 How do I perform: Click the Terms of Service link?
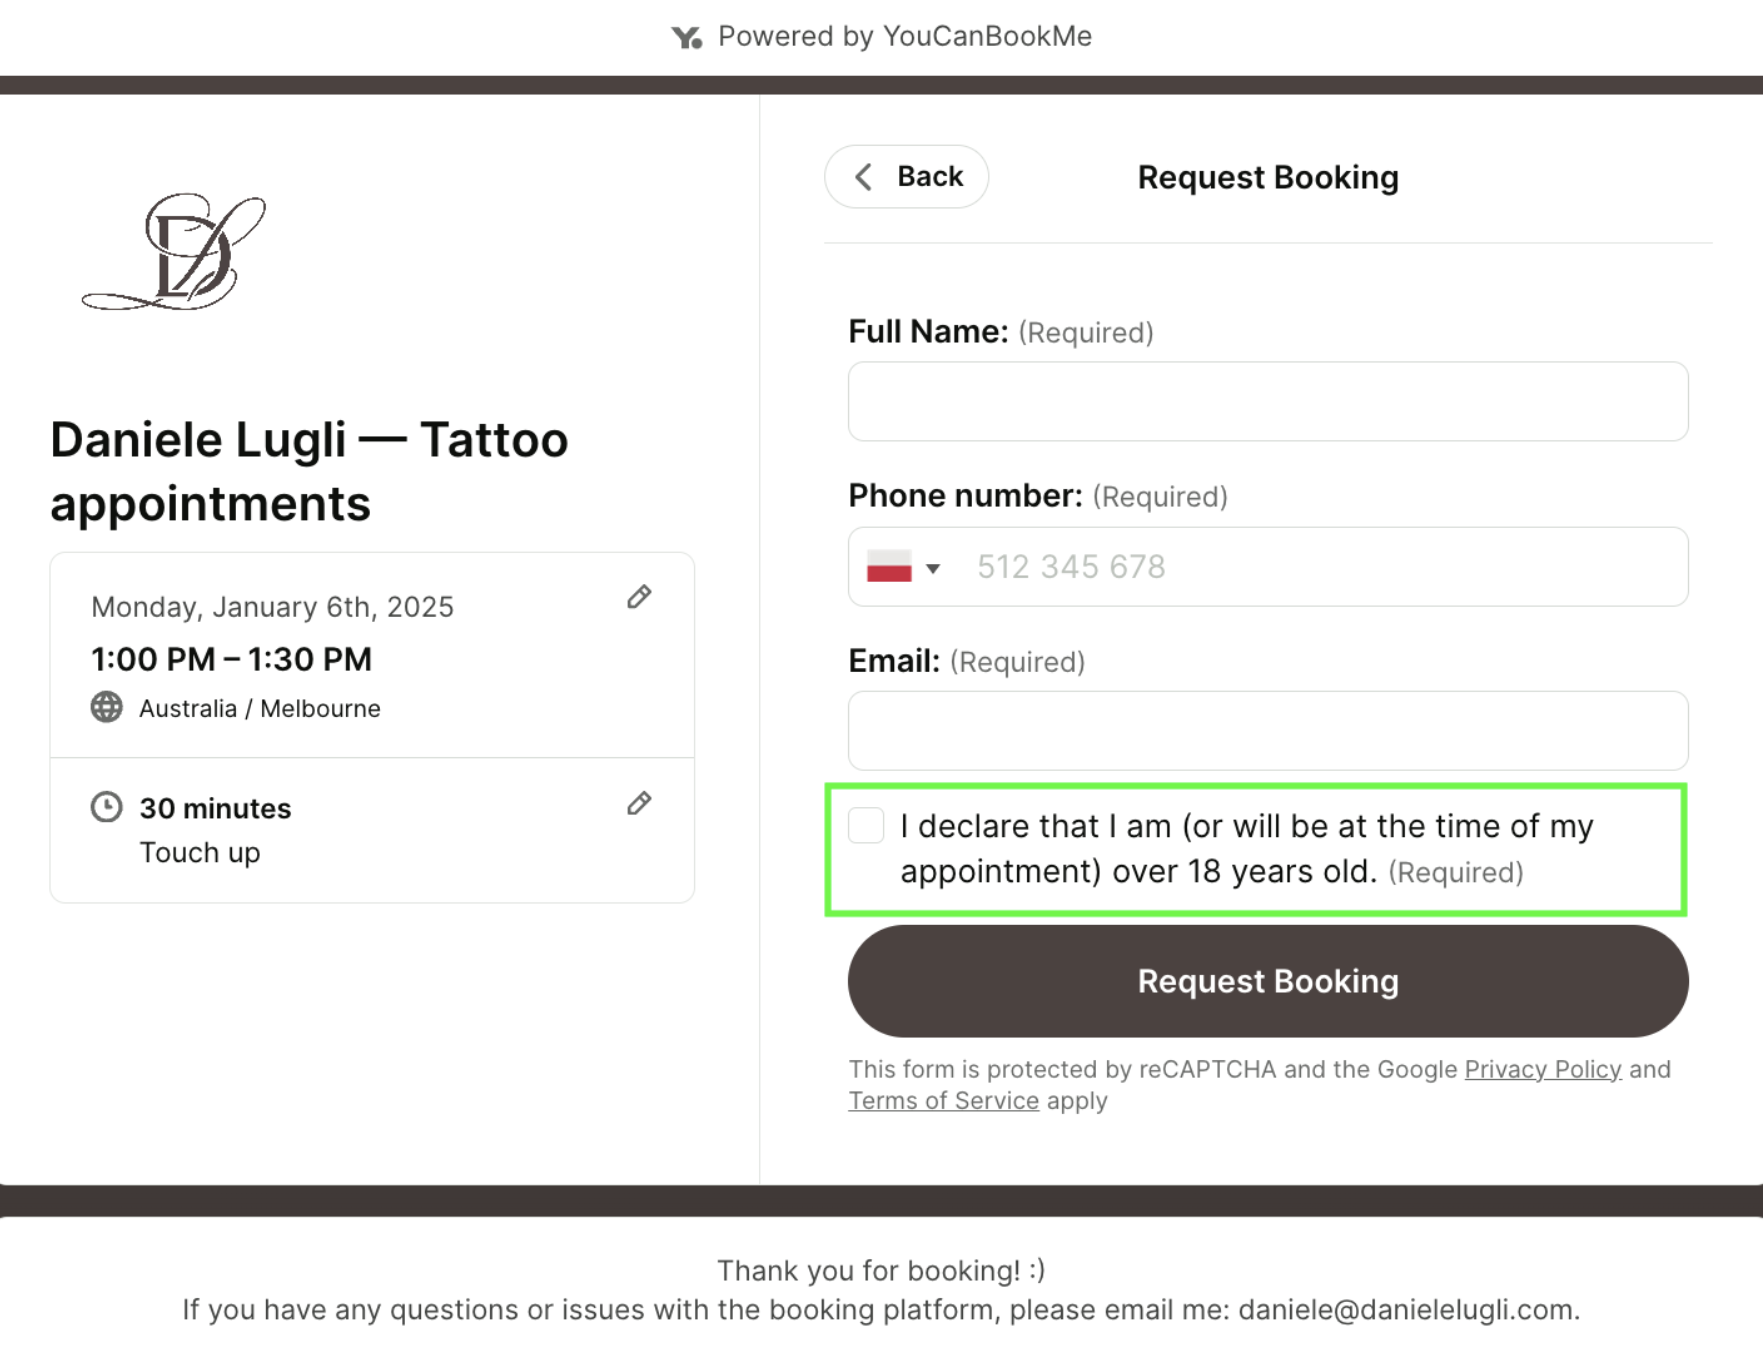(x=943, y=1100)
